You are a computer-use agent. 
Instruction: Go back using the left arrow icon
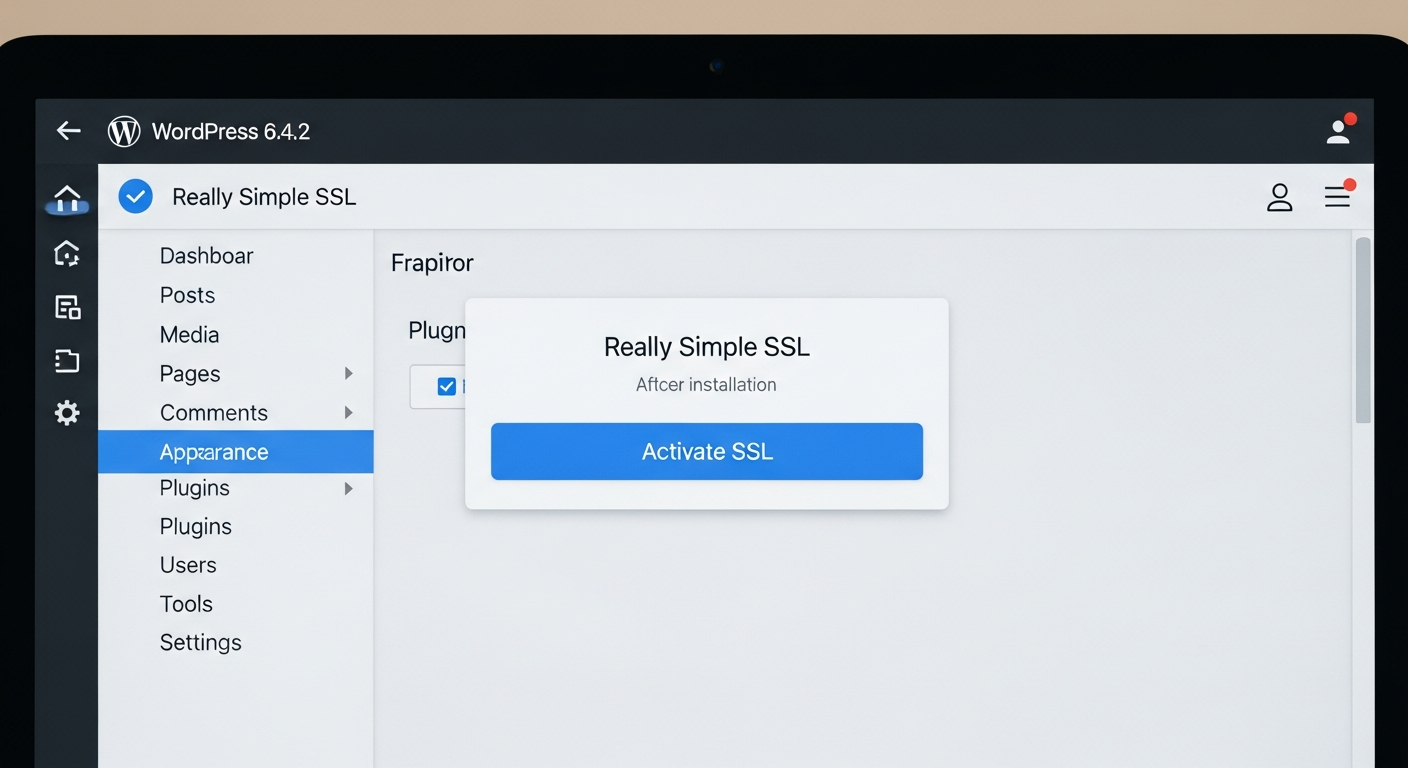pos(68,131)
